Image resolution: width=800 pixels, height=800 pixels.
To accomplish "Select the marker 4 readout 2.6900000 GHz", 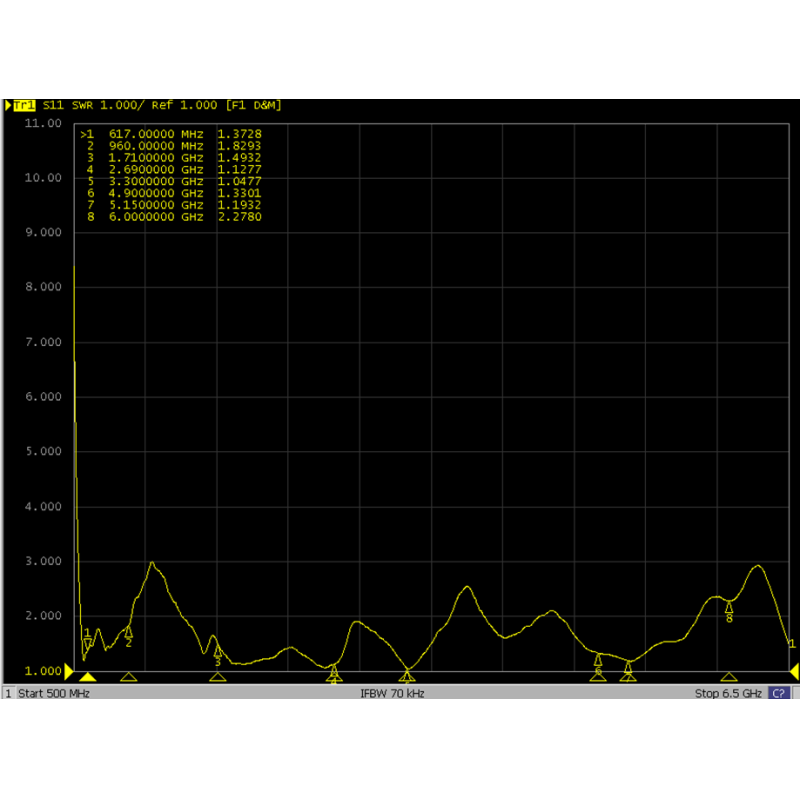I will 156,169.
